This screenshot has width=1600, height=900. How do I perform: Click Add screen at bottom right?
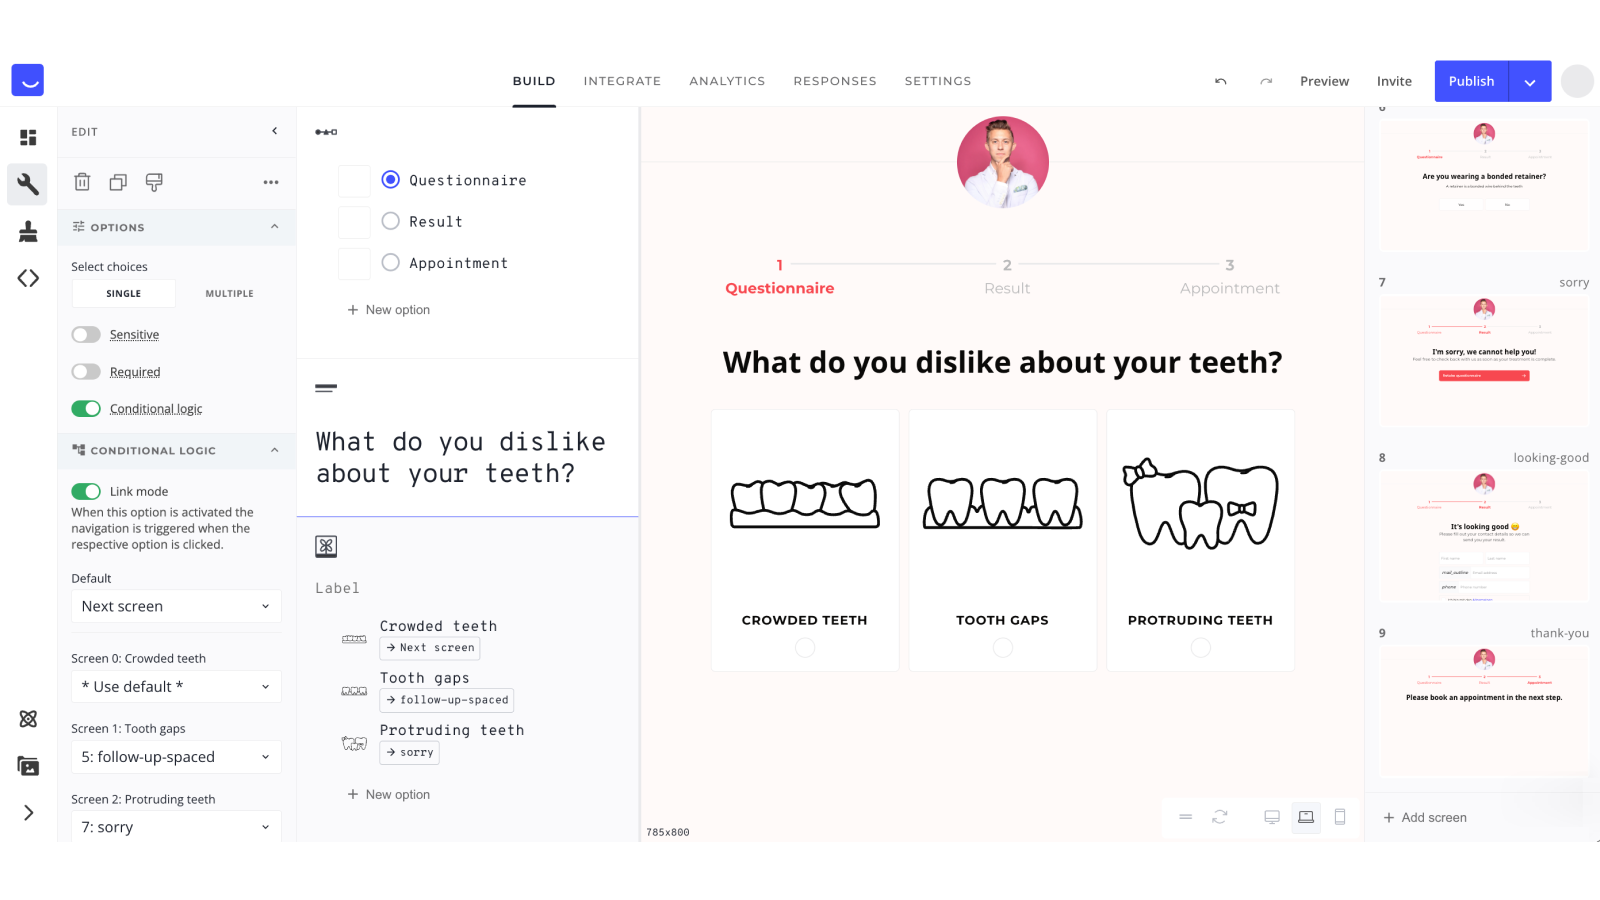(x=1425, y=817)
